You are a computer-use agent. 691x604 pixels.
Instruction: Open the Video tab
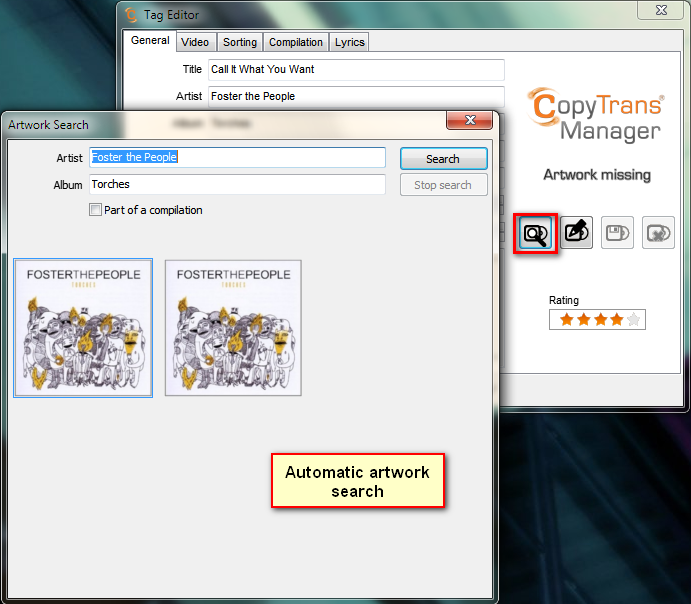(195, 42)
